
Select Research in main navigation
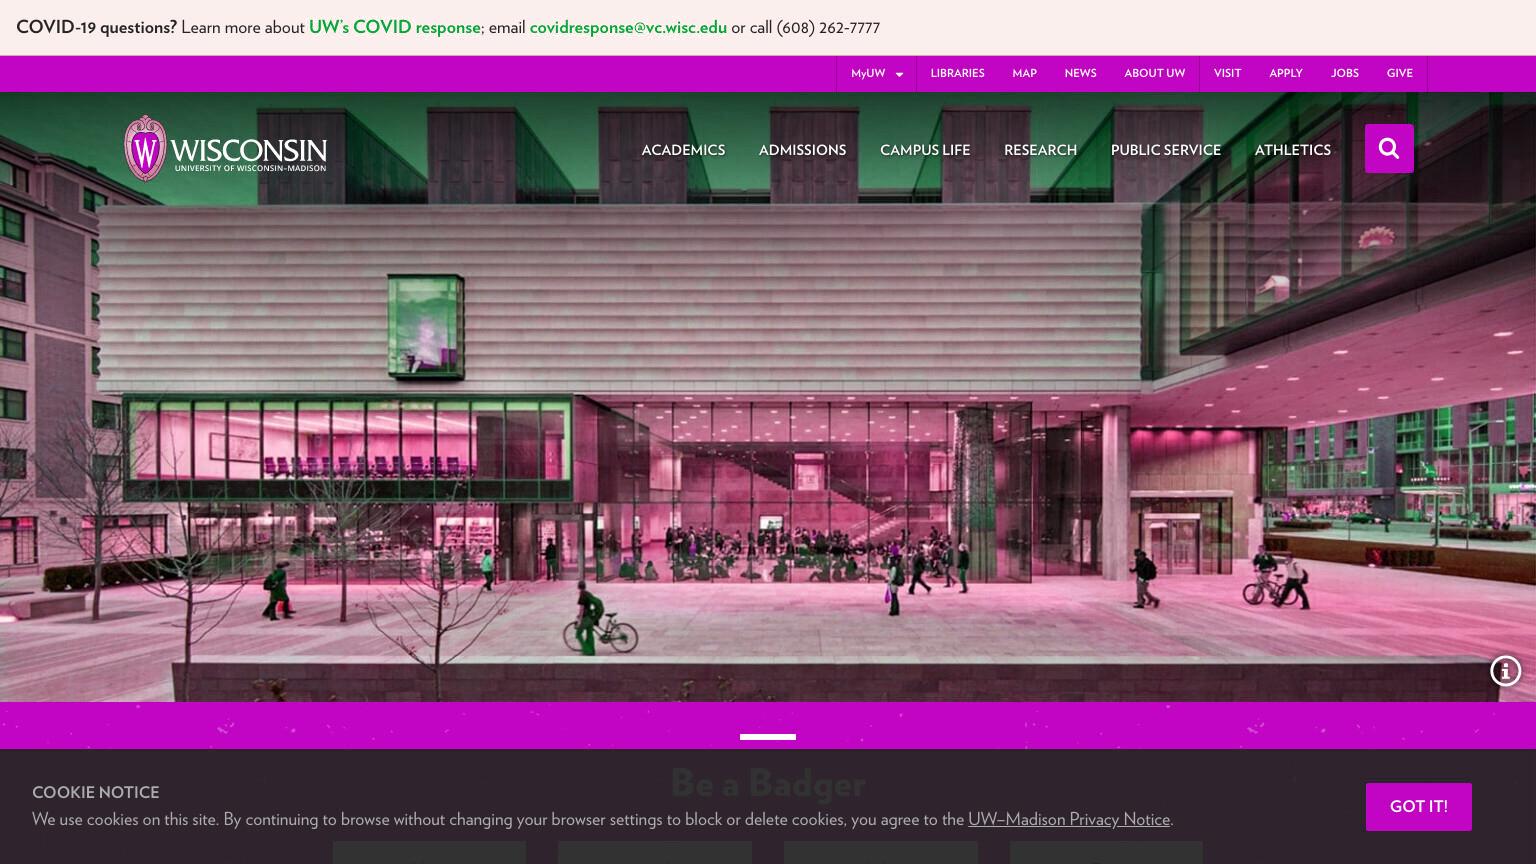point(1040,150)
